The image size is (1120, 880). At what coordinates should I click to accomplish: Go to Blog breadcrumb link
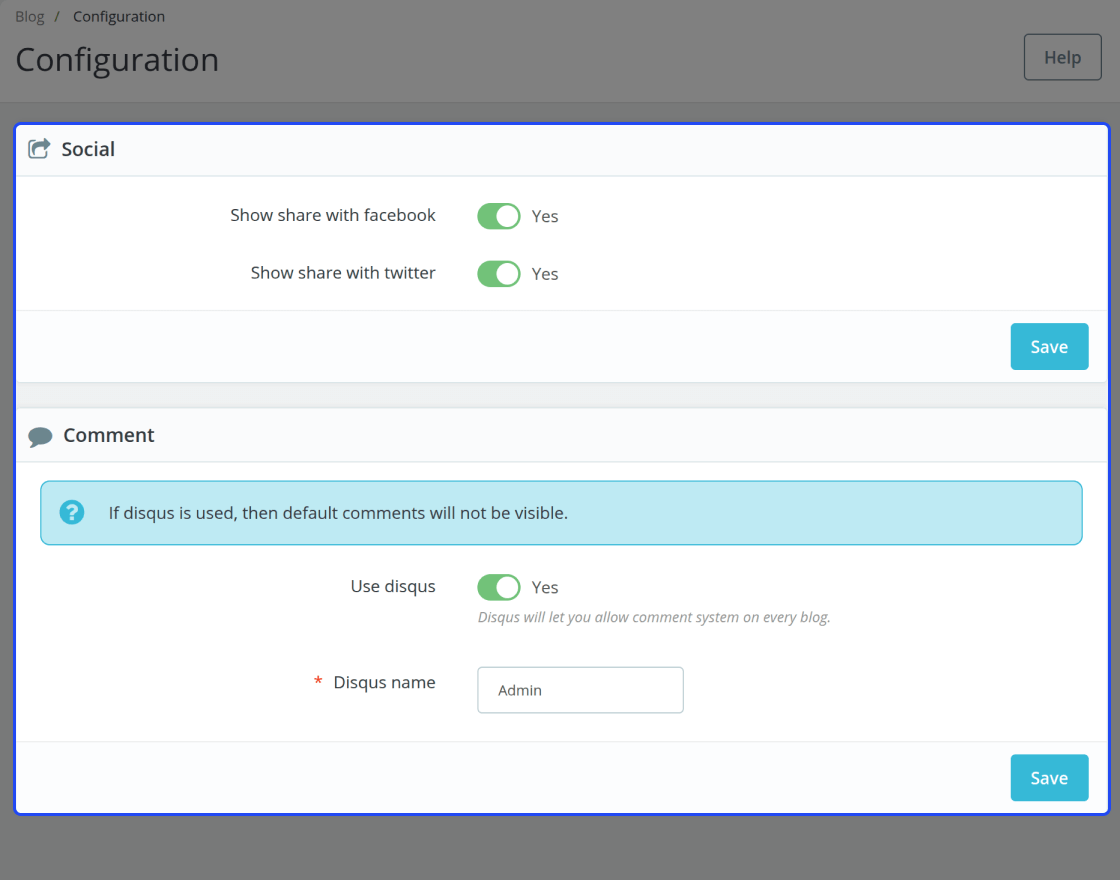click(x=29, y=16)
